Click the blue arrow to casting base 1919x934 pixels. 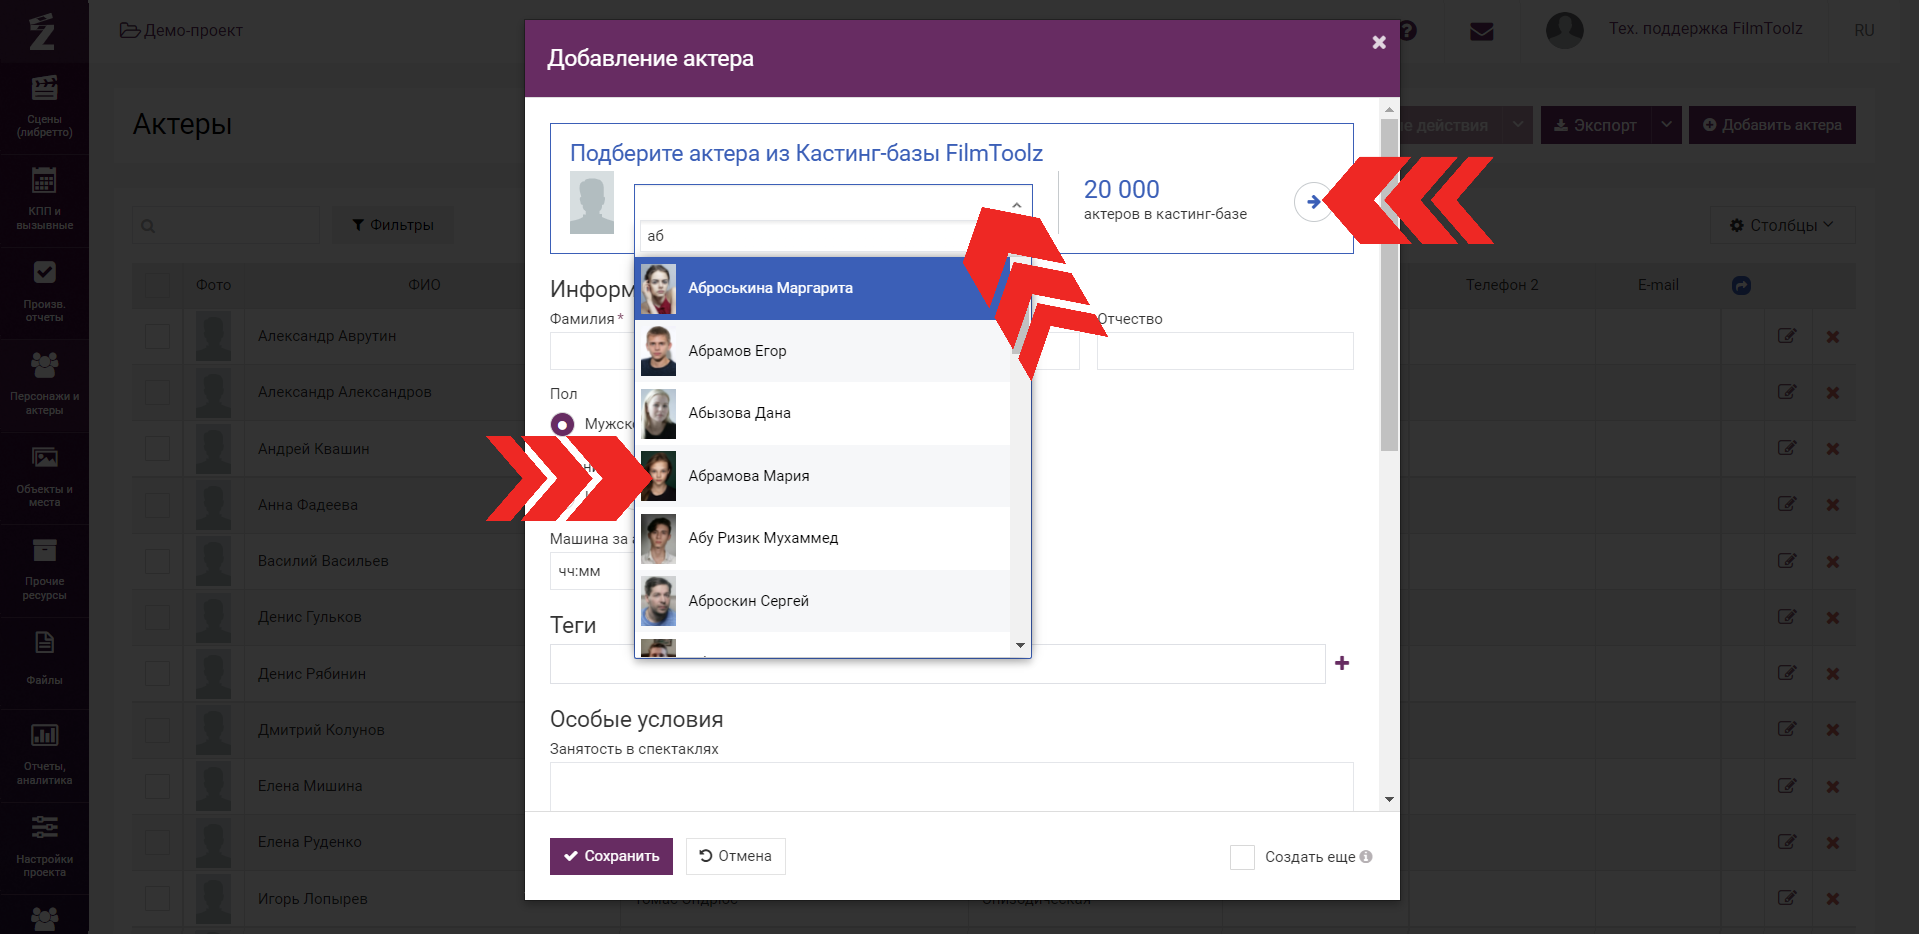1313,202
